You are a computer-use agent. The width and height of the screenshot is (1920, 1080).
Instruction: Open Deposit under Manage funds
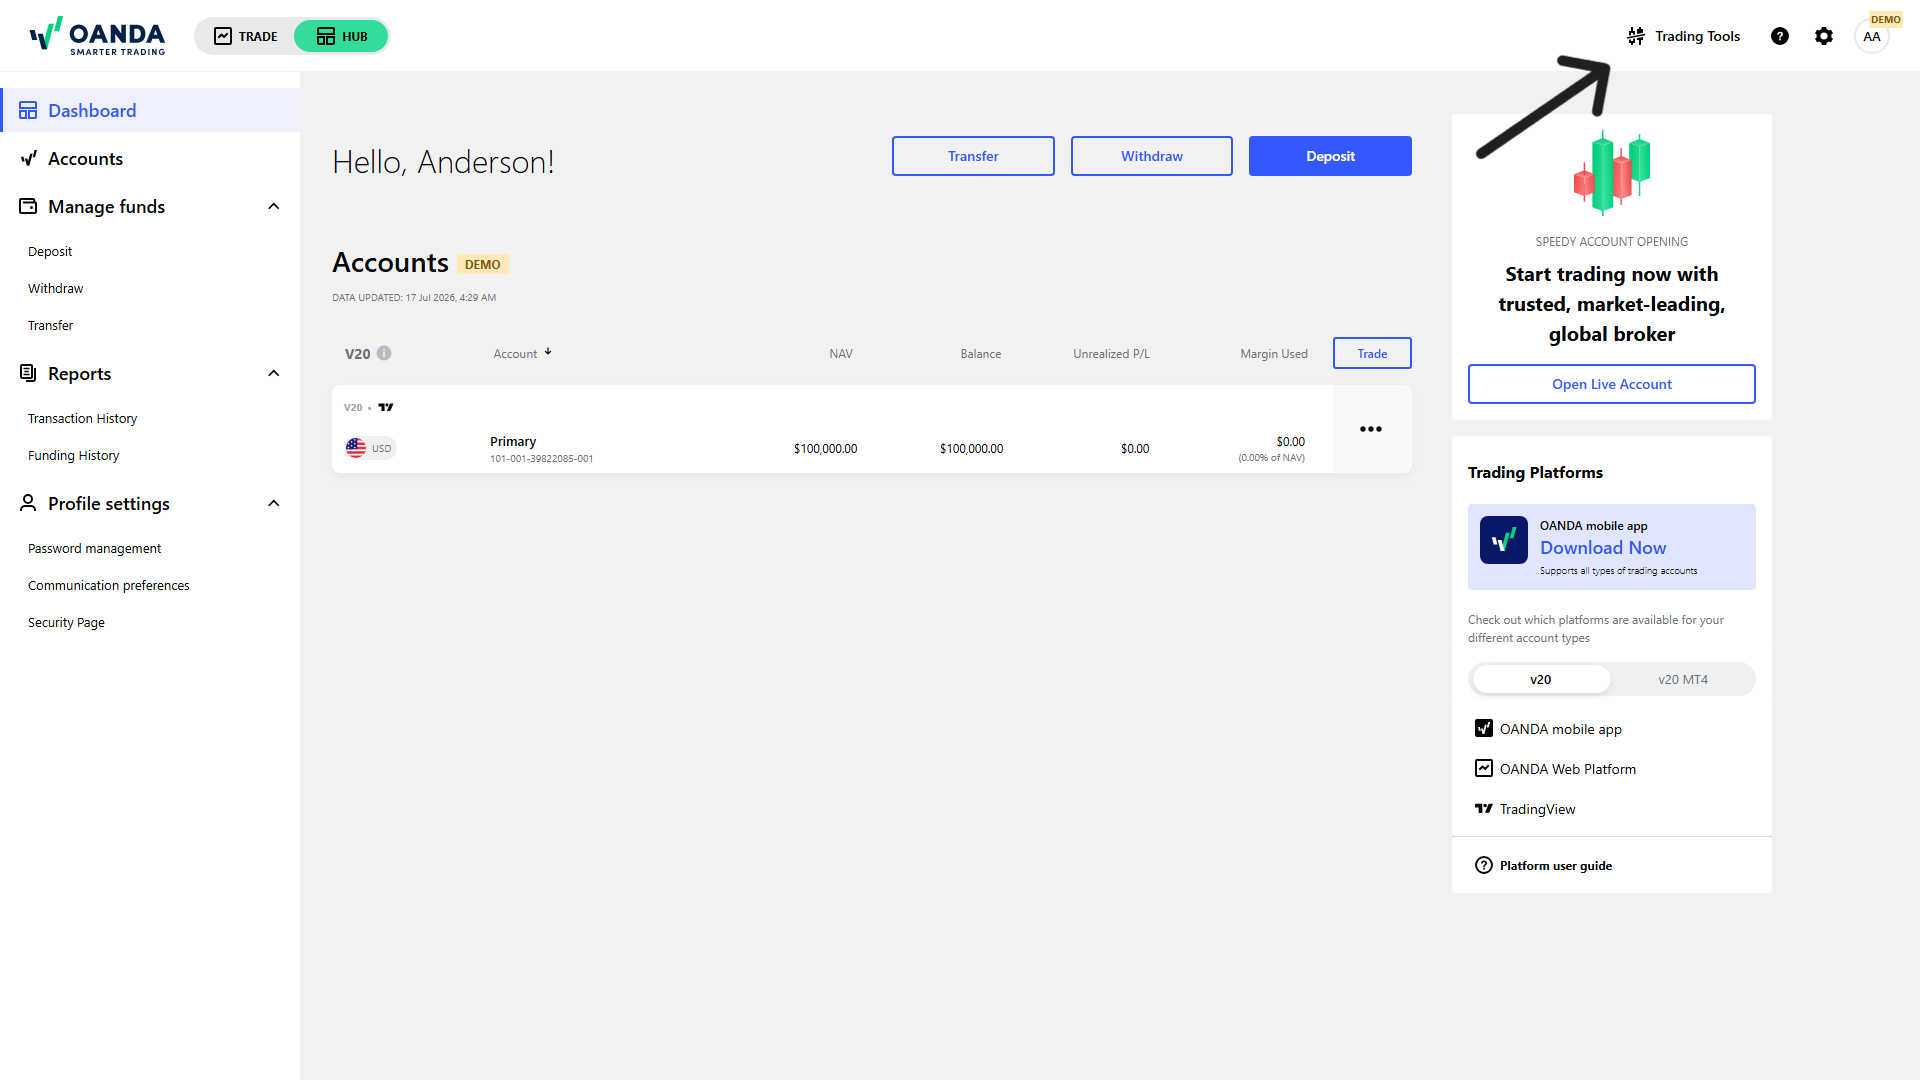pos(50,251)
